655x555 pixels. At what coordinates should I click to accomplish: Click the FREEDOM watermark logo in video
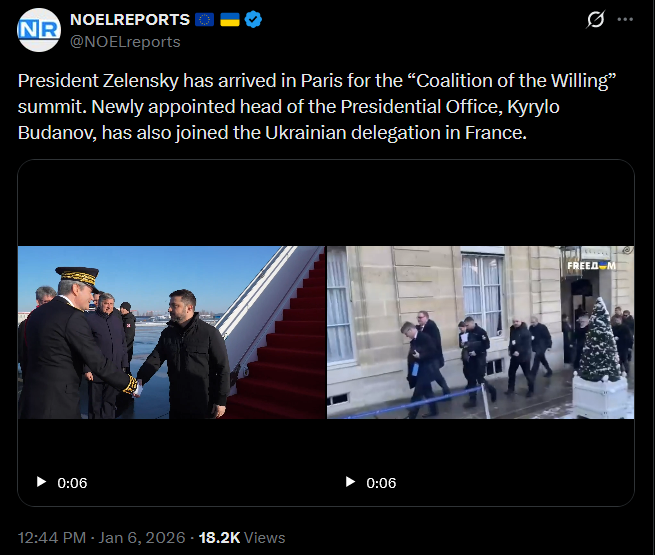(592, 266)
